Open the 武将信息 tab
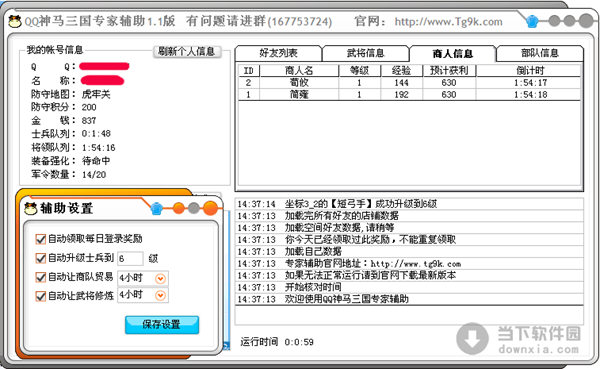This screenshot has height=369, width=600. pos(365,53)
